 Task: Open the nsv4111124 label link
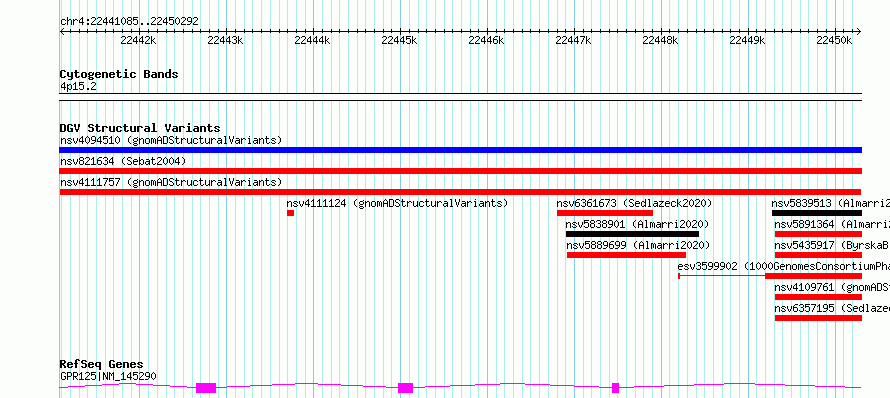(x=397, y=203)
